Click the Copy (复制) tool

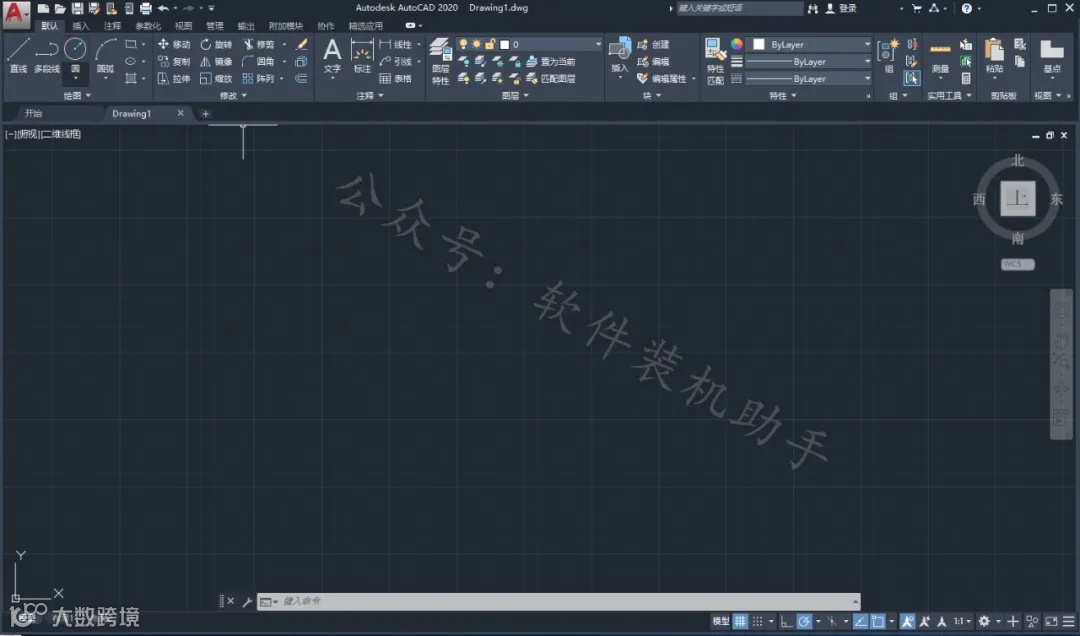click(x=174, y=61)
